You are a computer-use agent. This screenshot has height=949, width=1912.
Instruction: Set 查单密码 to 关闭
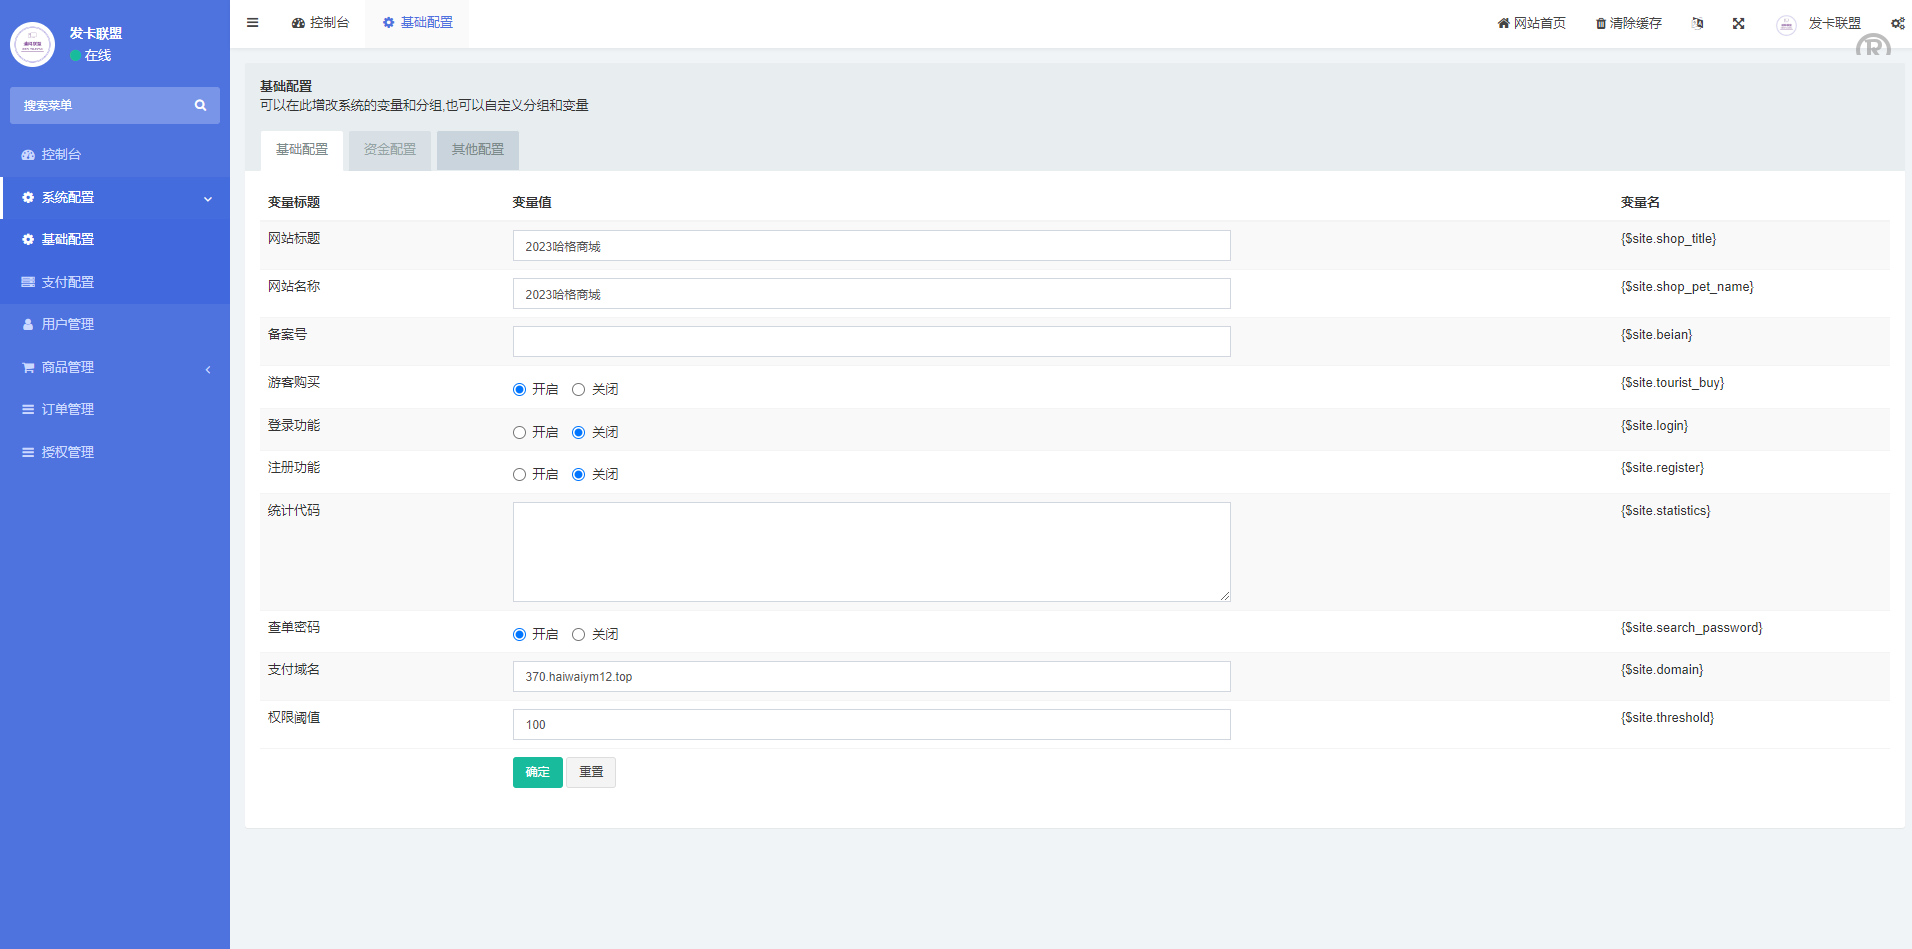(578, 635)
